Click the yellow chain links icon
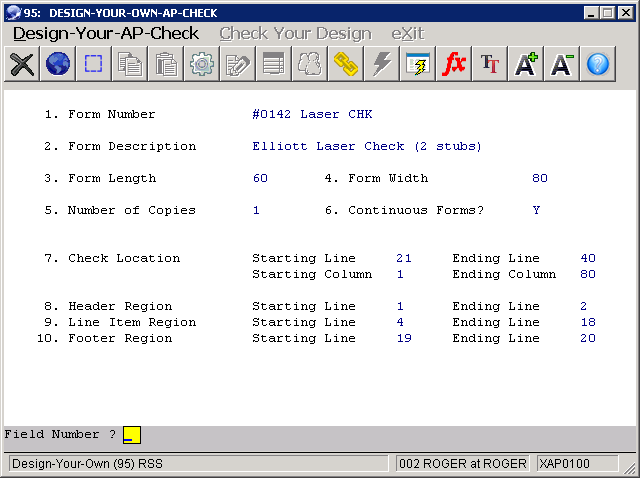The width and height of the screenshot is (640, 478). 346,64
